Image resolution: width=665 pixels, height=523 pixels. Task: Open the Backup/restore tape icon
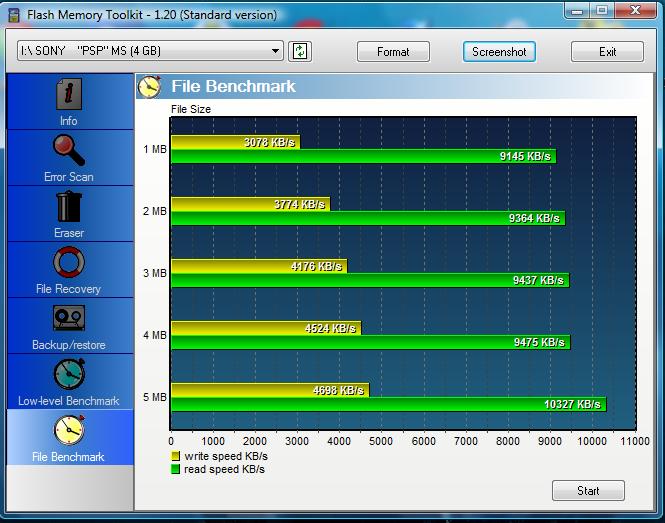coord(68,319)
